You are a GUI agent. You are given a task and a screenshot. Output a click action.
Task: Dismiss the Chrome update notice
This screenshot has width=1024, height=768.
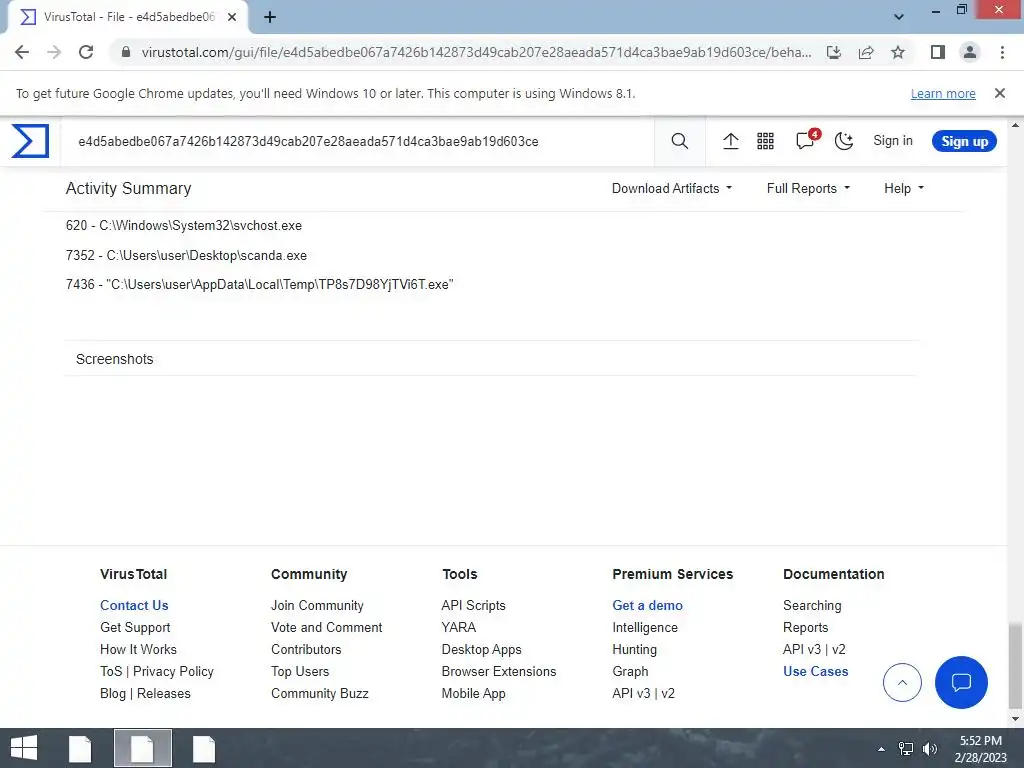tap(1000, 93)
